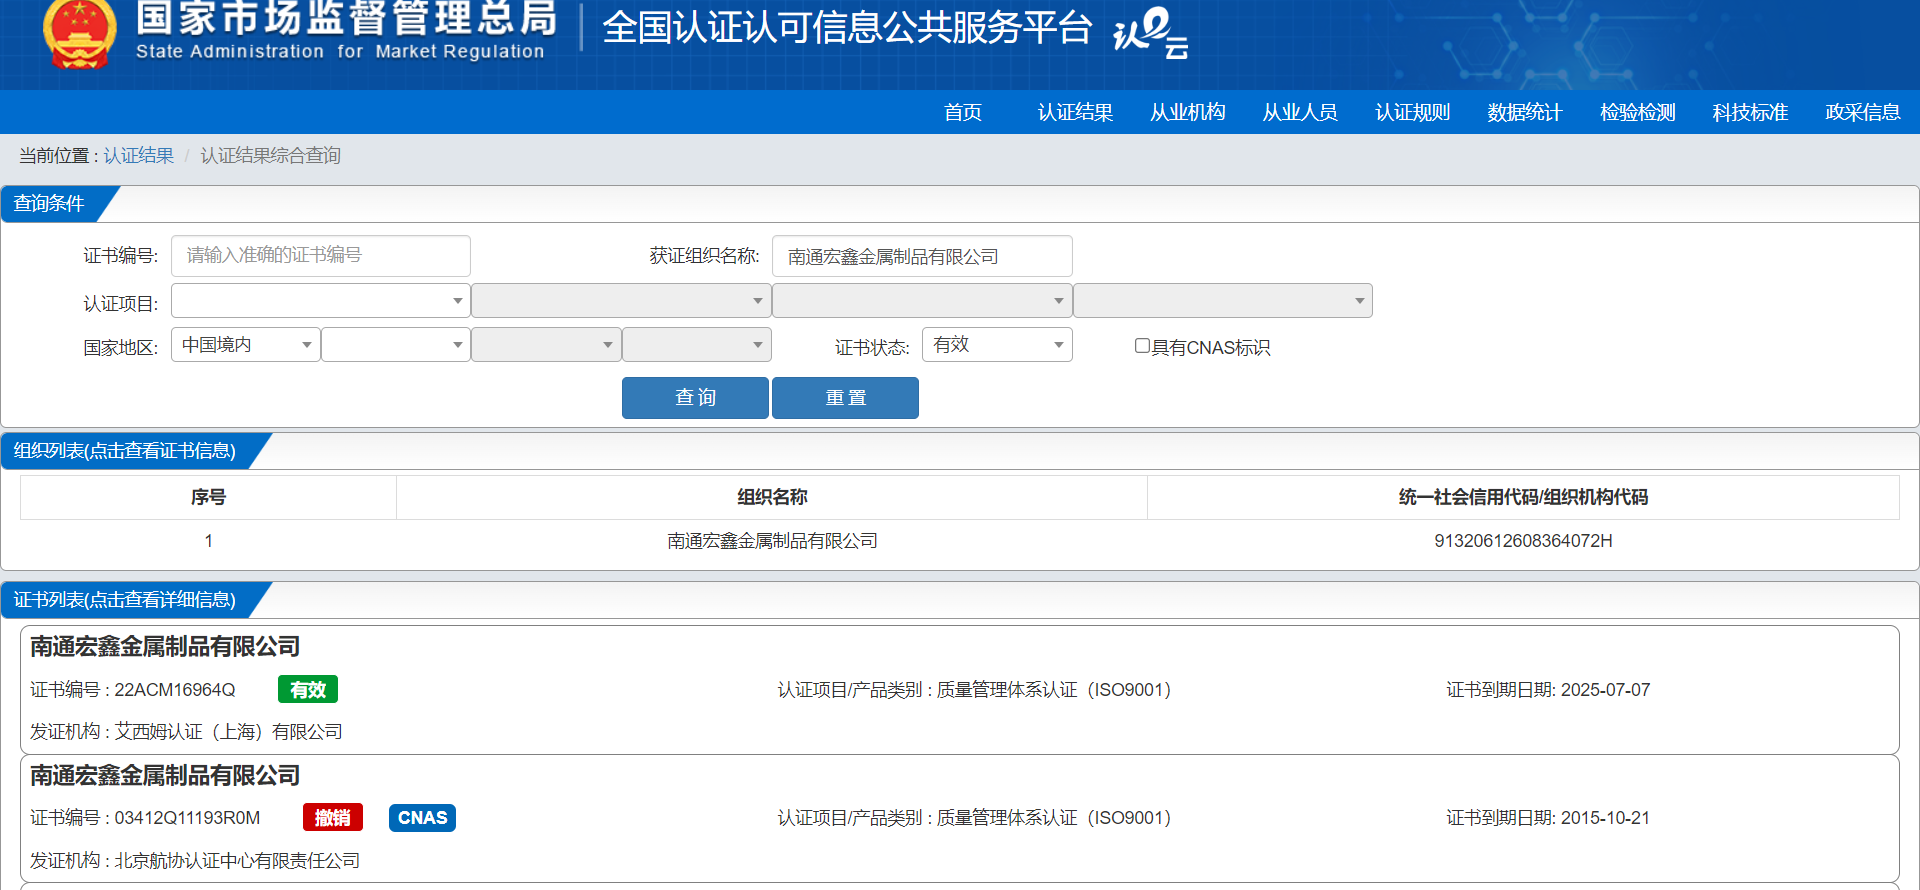This screenshot has width=1920, height=890.
Task: Click issuer 北京航协认证中心有限责任公司
Action: click(x=237, y=861)
